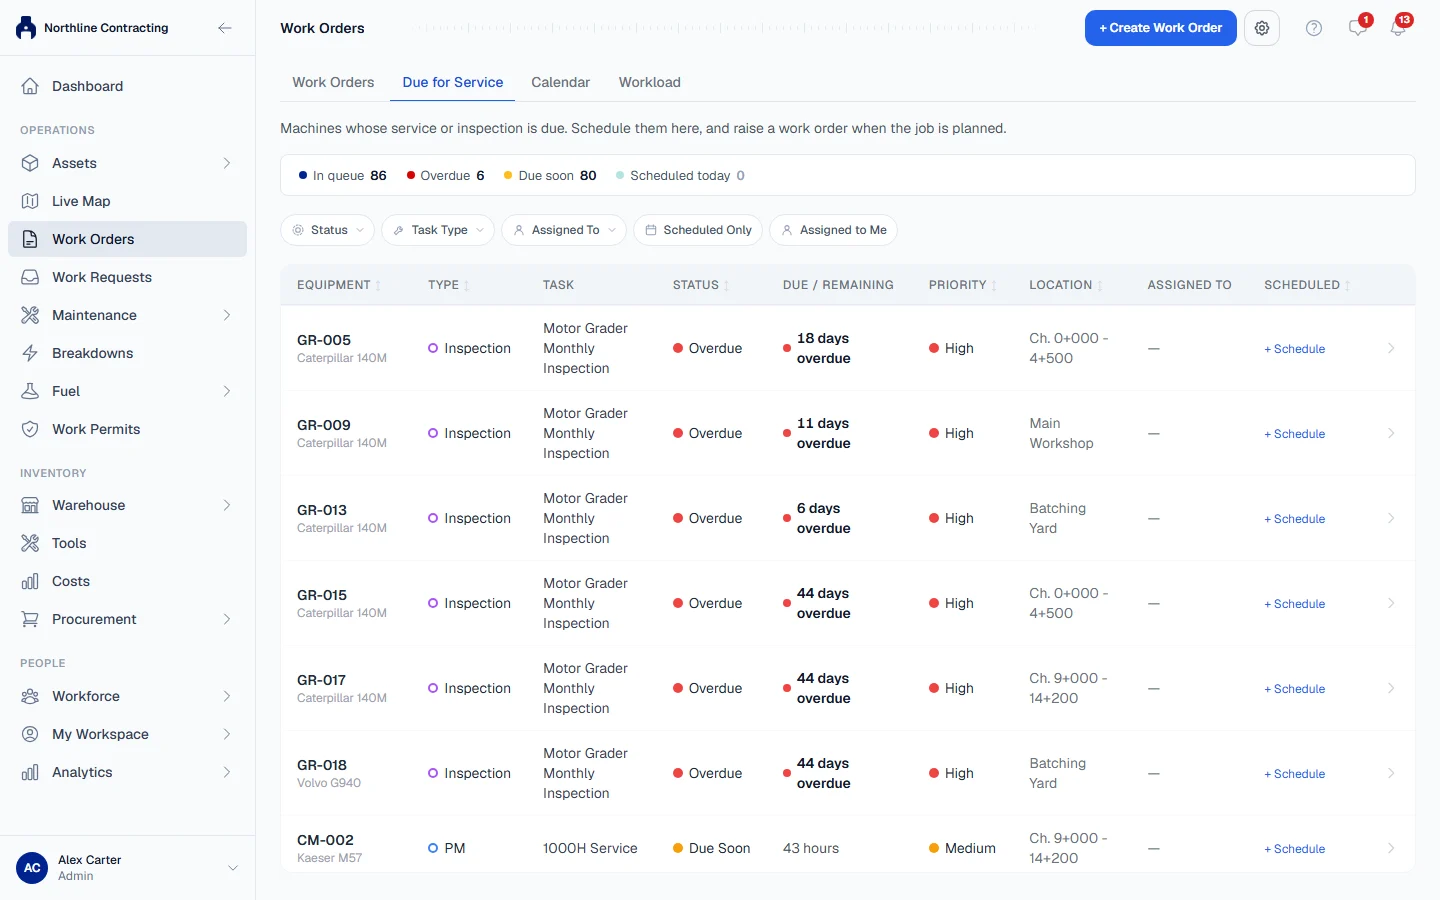Sort by the Equipment column header
Screen dimensions: 1440x900
coord(338,285)
